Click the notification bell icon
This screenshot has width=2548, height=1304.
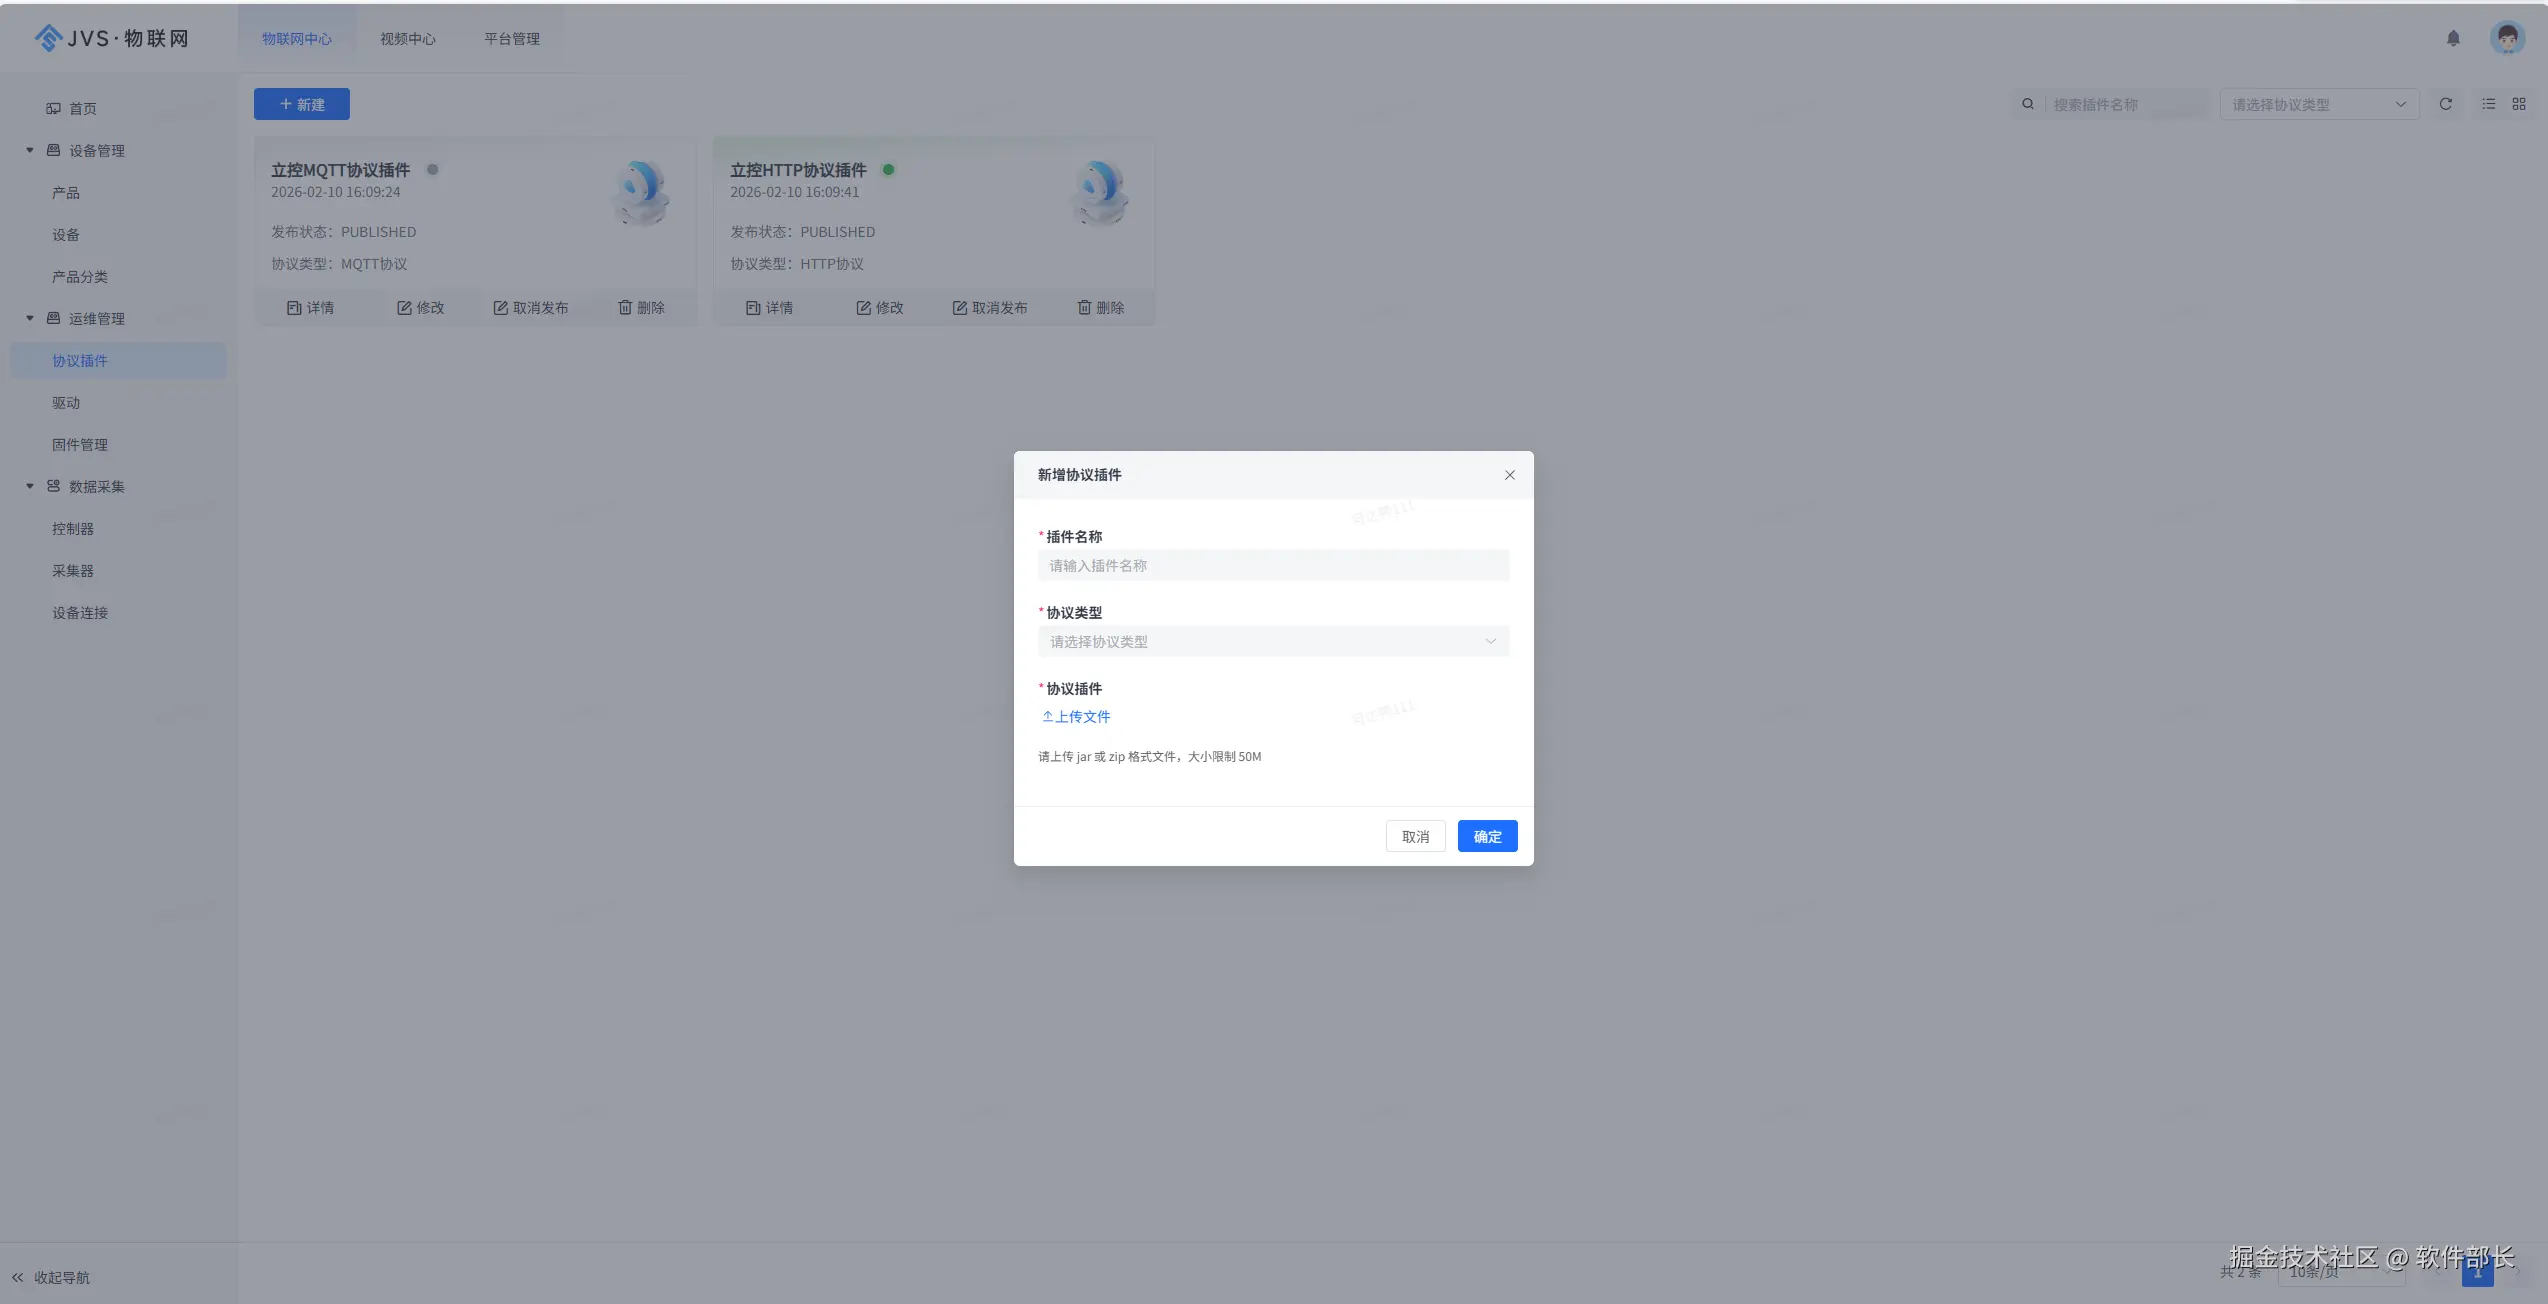click(x=2453, y=38)
